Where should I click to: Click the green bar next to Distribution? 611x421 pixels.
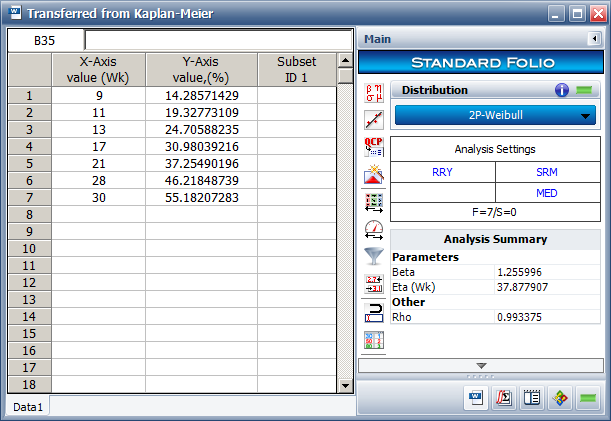click(x=583, y=90)
